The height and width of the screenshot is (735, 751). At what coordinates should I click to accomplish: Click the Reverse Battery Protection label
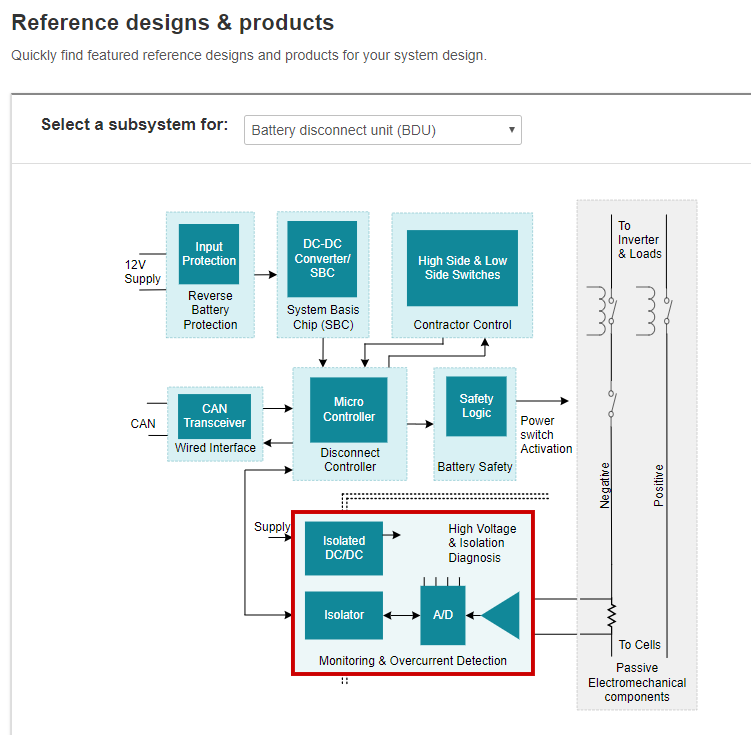click(210, 310)
